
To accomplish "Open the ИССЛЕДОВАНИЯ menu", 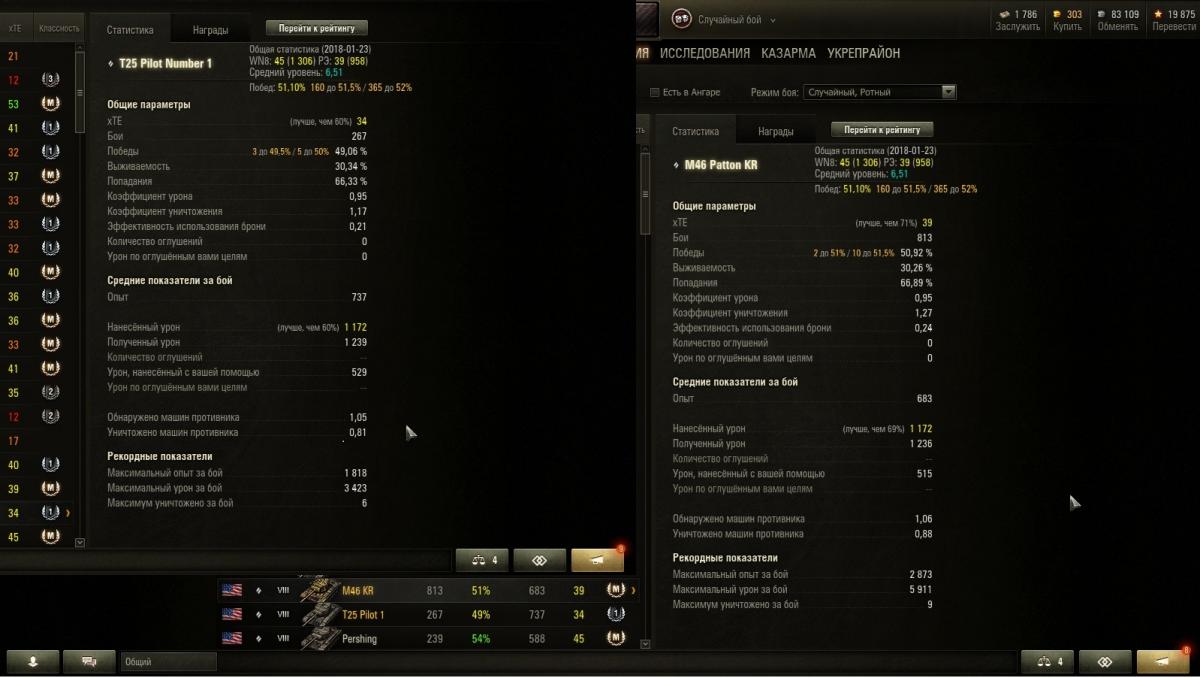I will 705,53.
